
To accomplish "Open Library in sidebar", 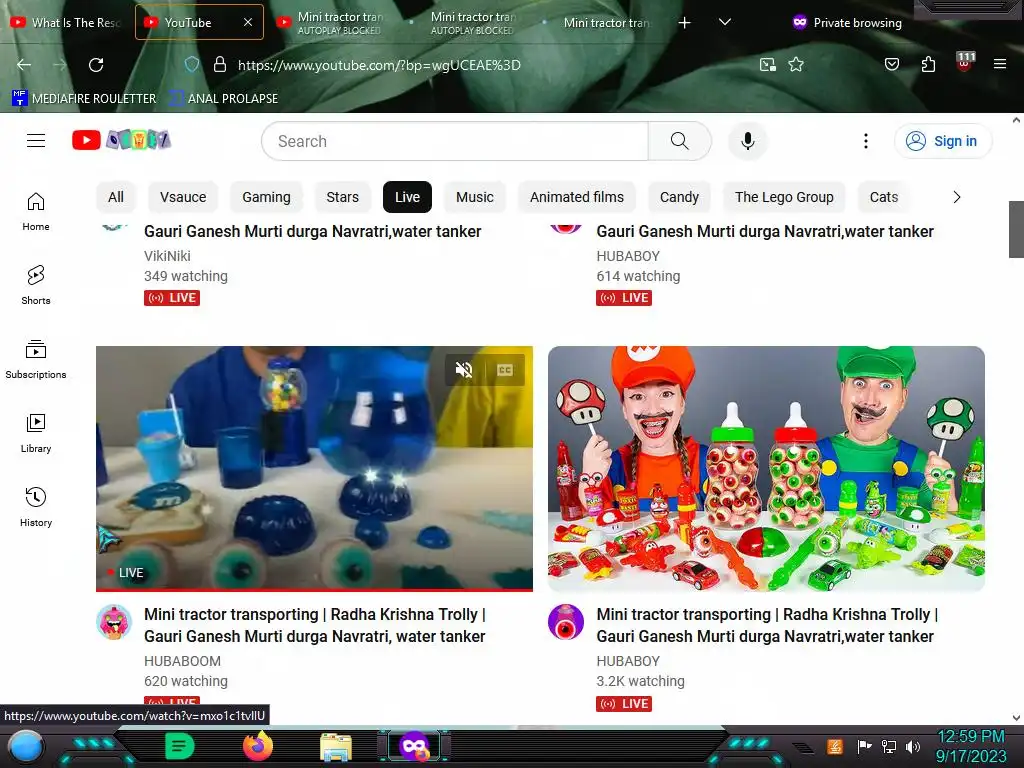I will tap(36, 433).
